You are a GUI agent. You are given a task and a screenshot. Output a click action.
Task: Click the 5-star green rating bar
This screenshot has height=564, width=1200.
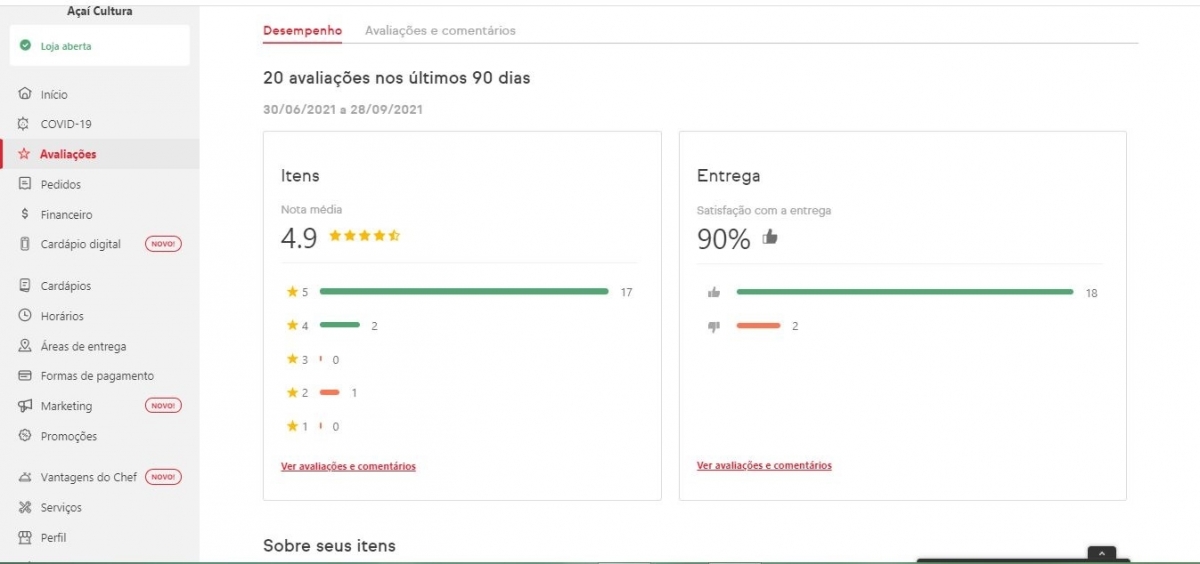click(463, 292)
